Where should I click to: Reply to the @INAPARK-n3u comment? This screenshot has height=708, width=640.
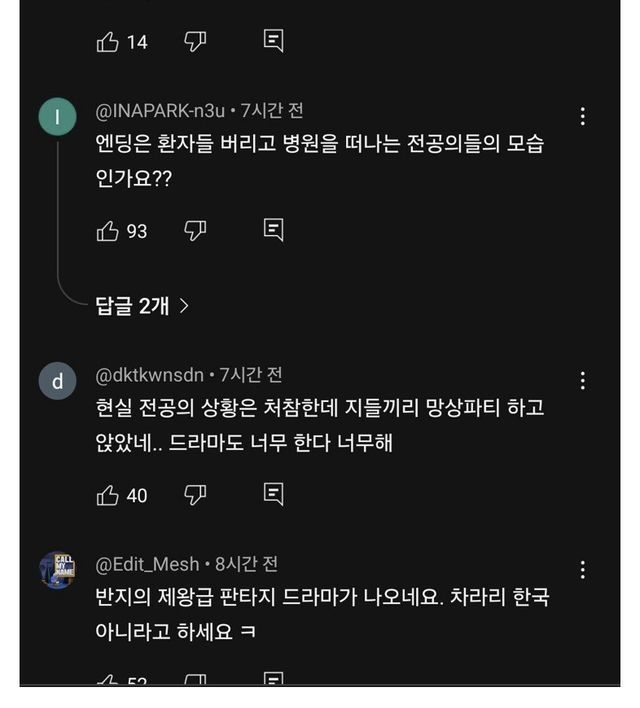(273, 231)
